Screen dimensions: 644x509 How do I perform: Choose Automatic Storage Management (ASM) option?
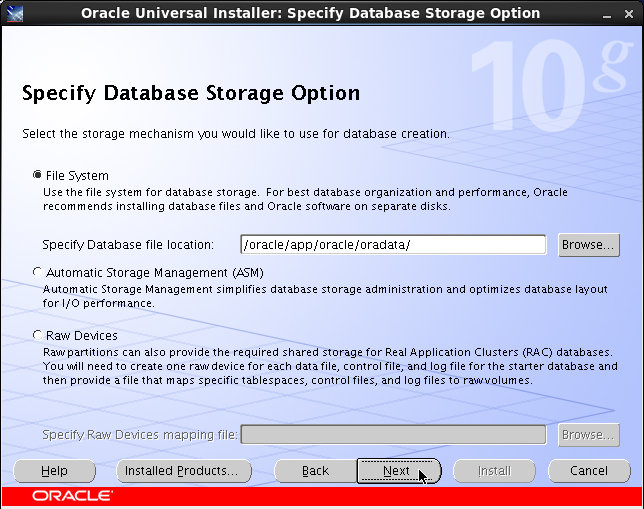tap(37, 272)
